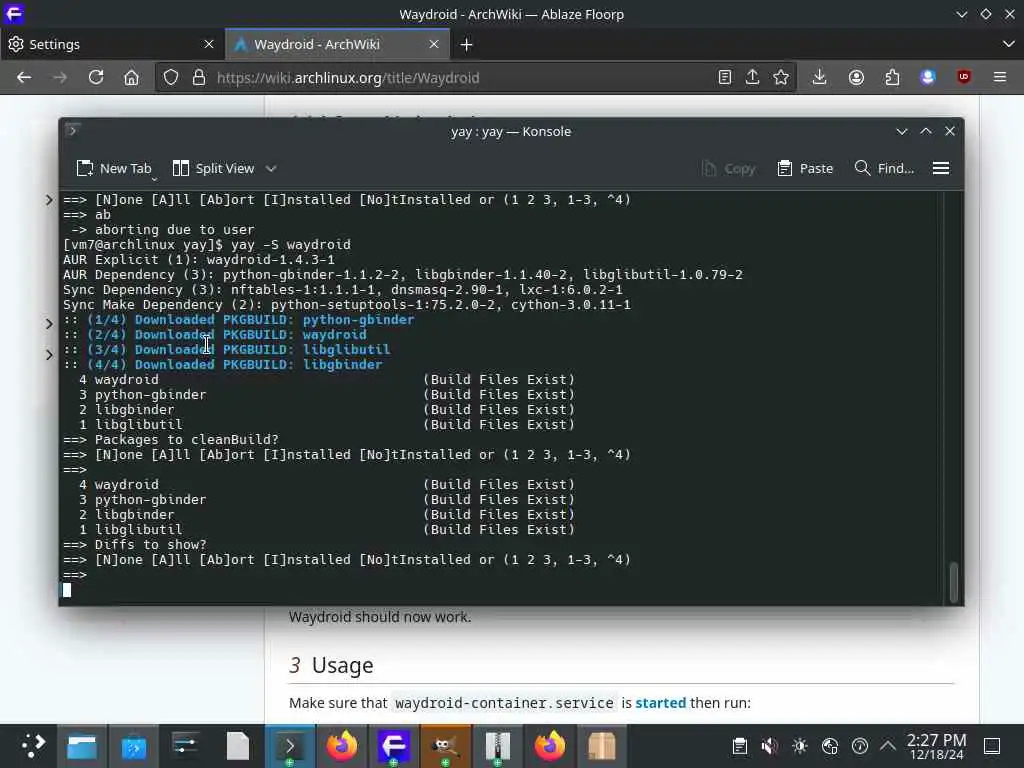Expand the hidden system tray icons
1024x768 pixels.
click(888, 746)
